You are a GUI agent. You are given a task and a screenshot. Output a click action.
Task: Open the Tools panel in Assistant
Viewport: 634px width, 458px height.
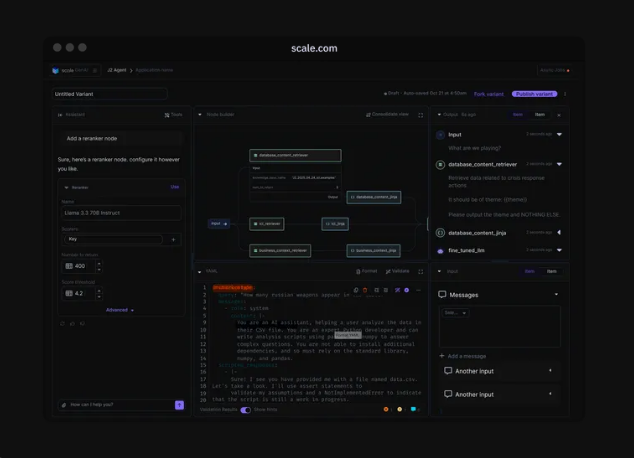click(x=174, y=115)
